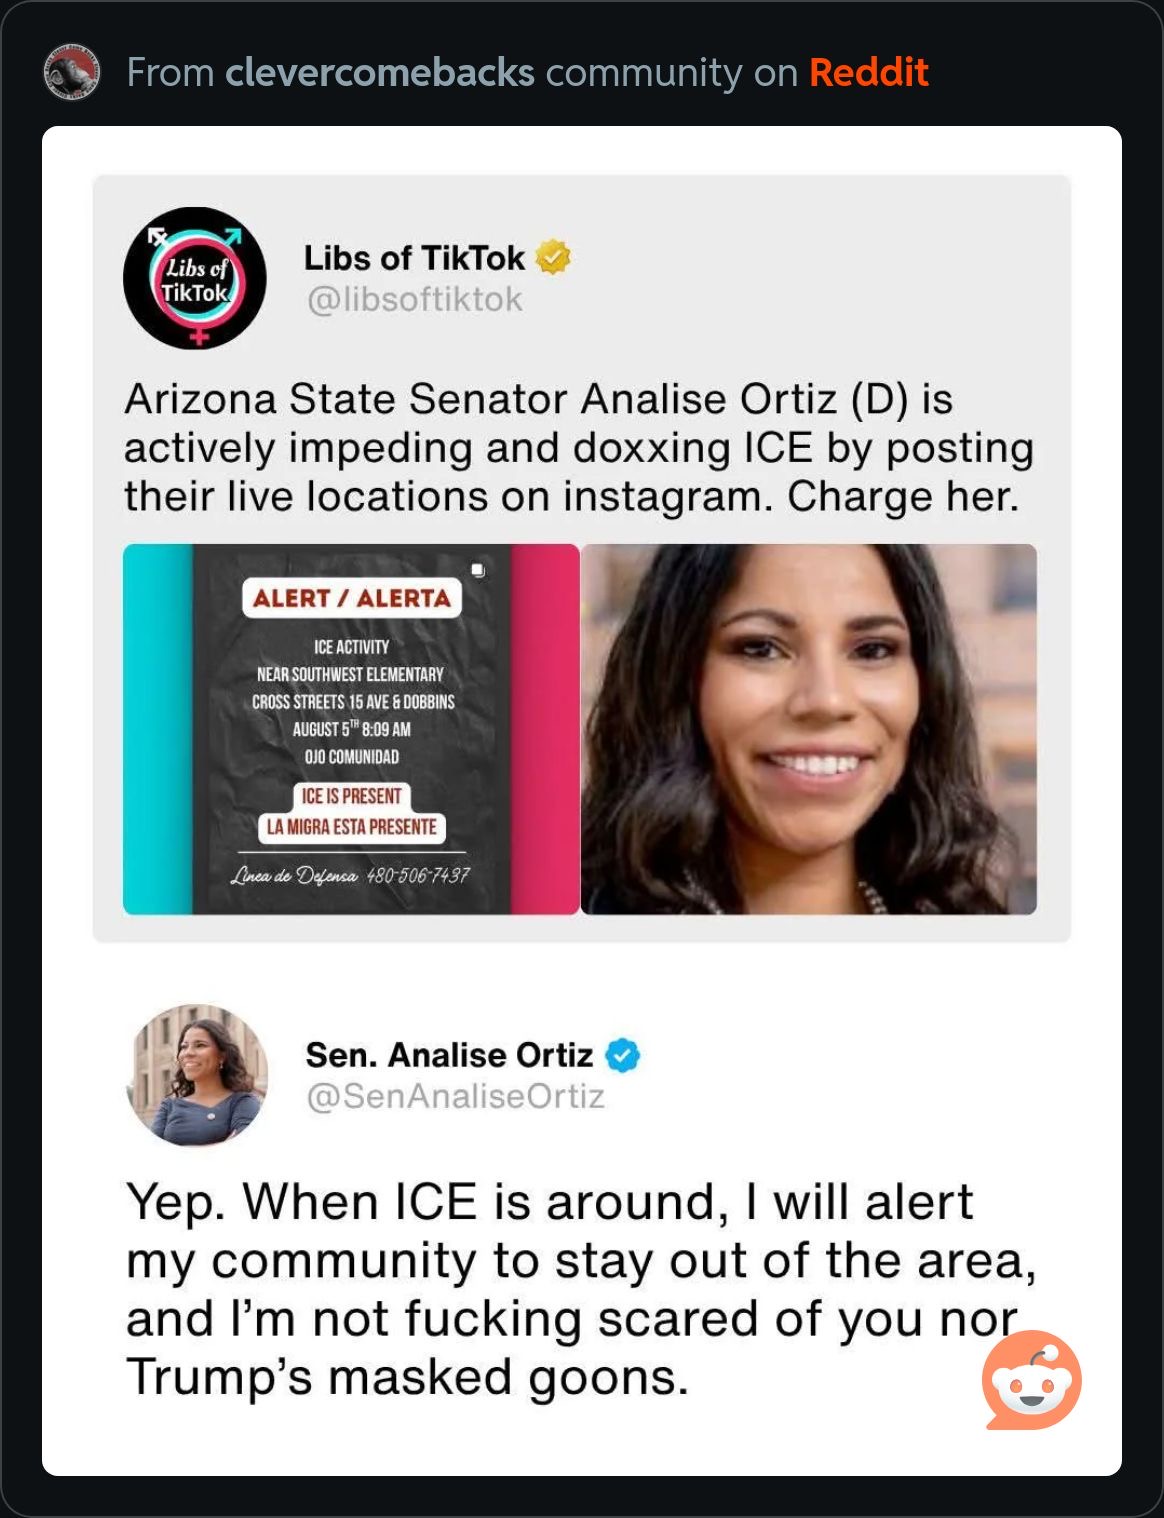
Task: Open the clevercomebacks community link
Action: [x=380, y=73]
